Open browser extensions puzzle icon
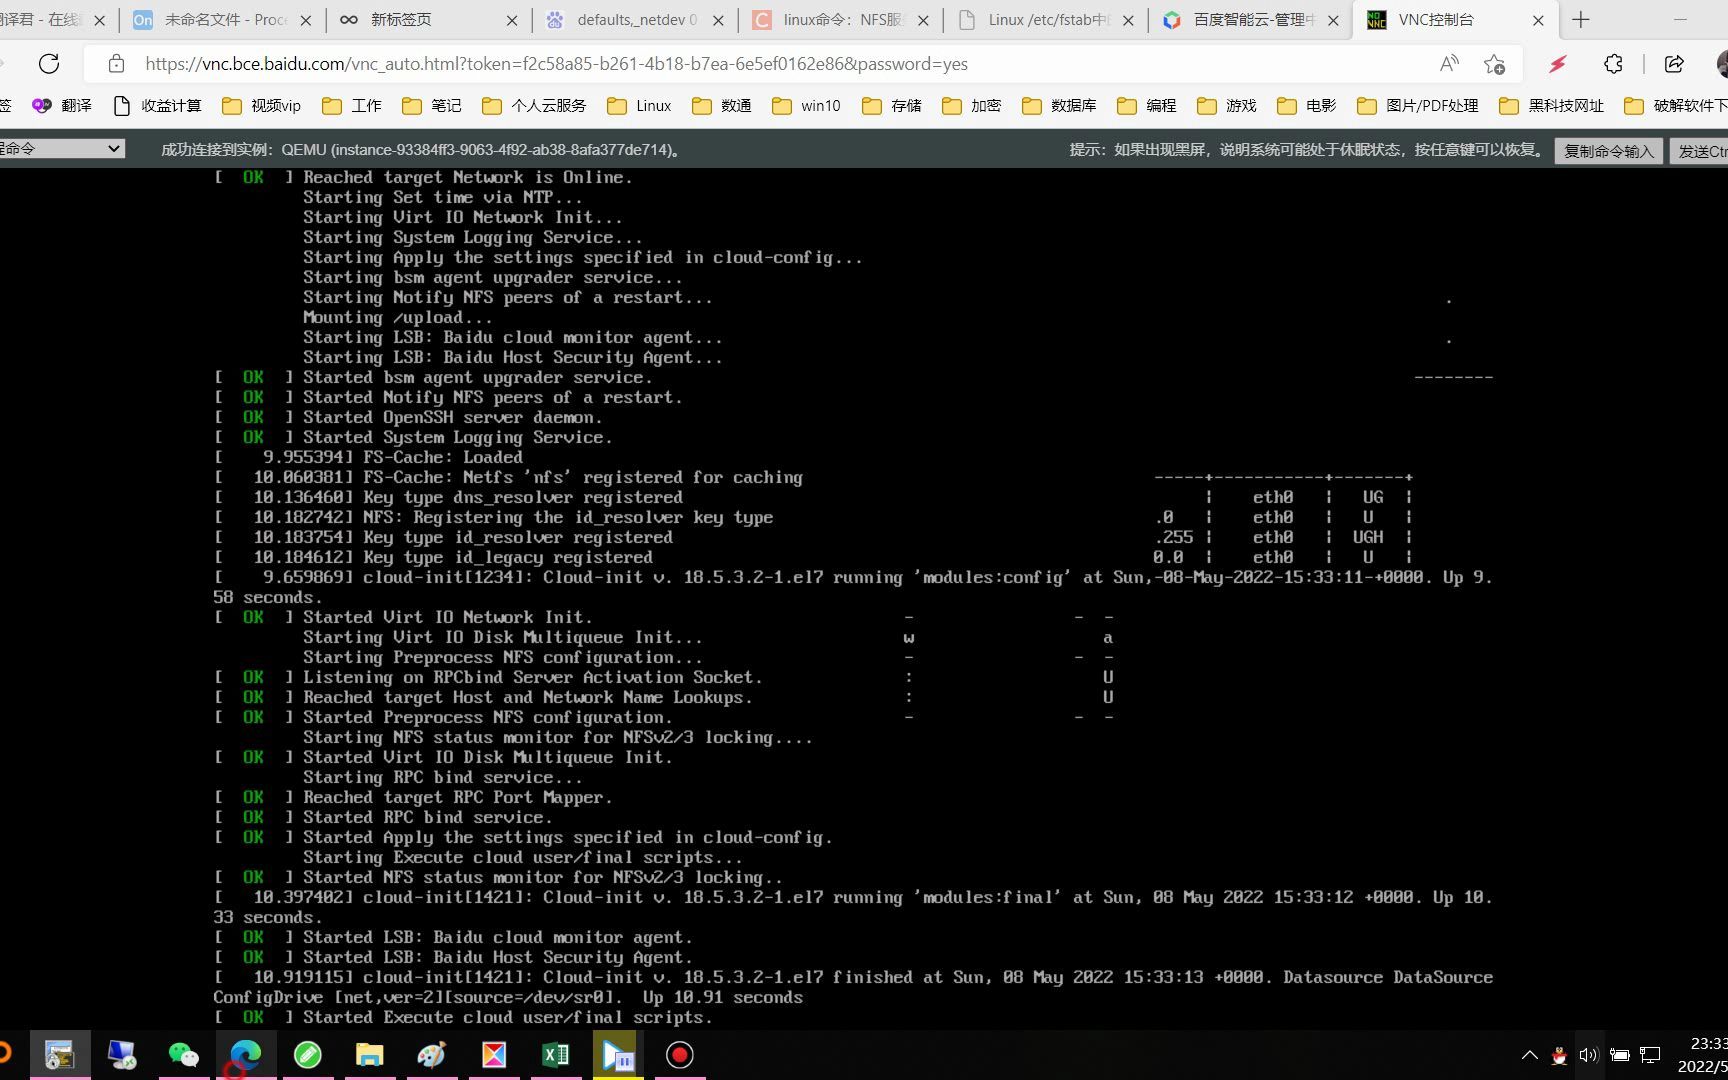Image resolution: width=1728 pixels, height=1080 pixels. point(1613,64)
